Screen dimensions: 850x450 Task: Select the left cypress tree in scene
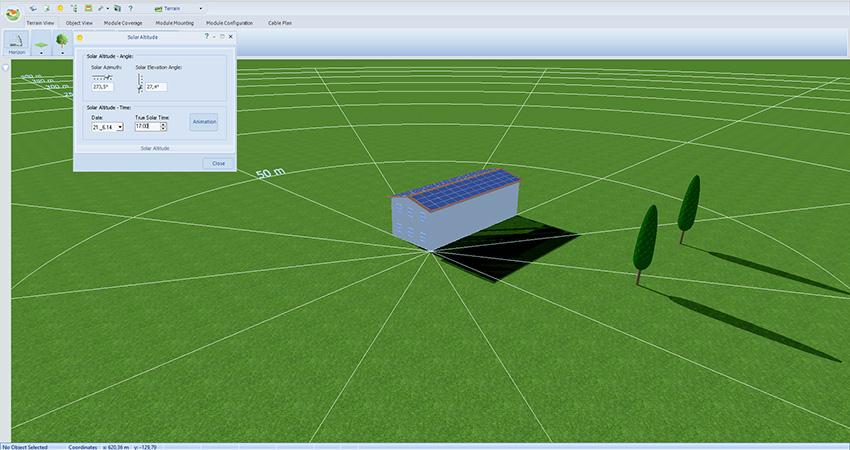pos(645,245)
